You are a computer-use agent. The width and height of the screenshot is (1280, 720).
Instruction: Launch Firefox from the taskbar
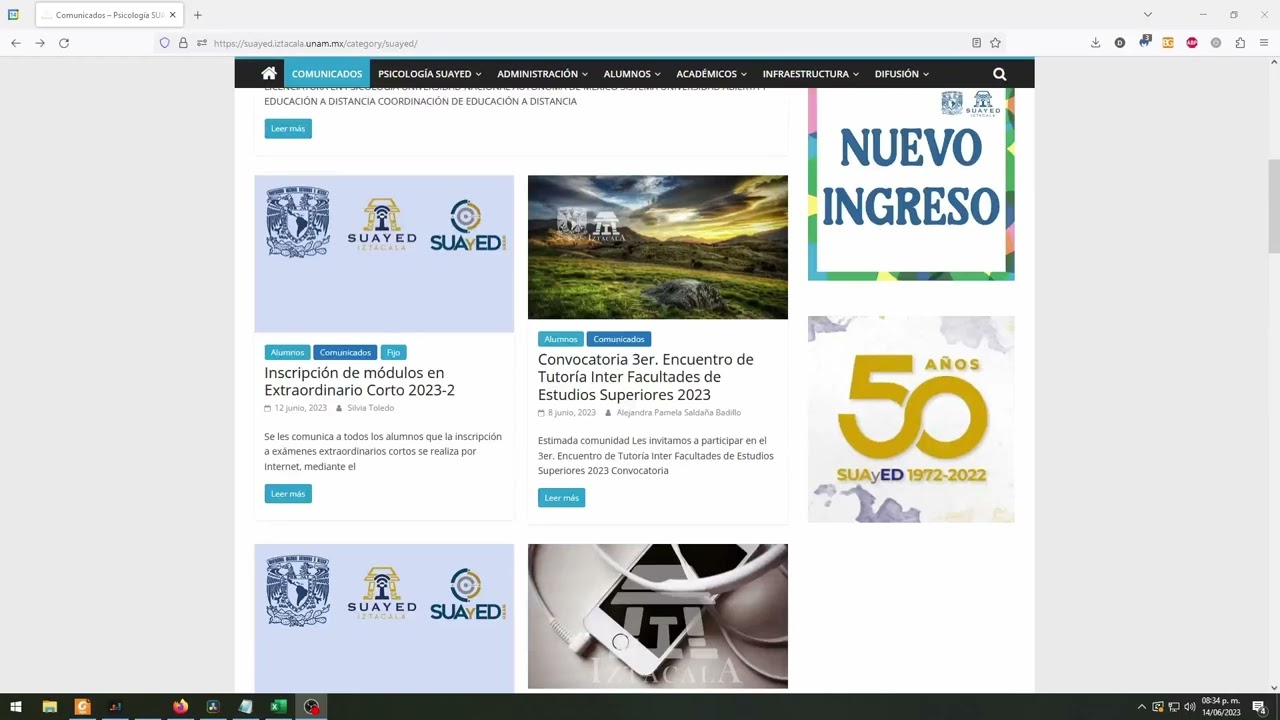(x=180, y=707)
